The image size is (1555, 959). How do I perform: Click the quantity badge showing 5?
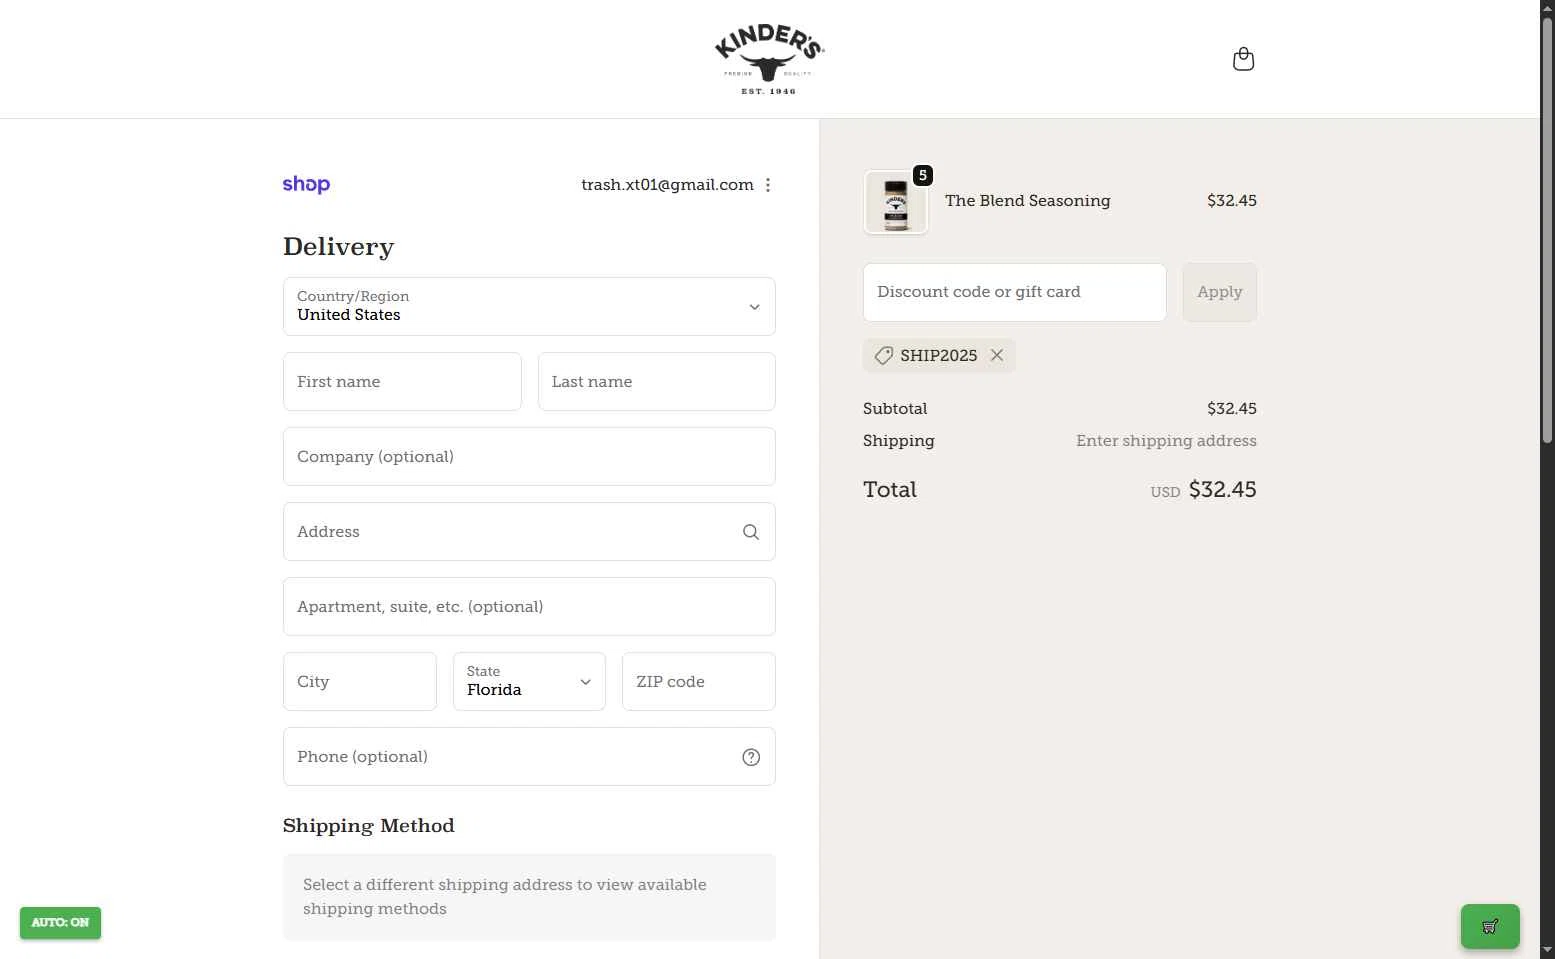click(922, 175)
